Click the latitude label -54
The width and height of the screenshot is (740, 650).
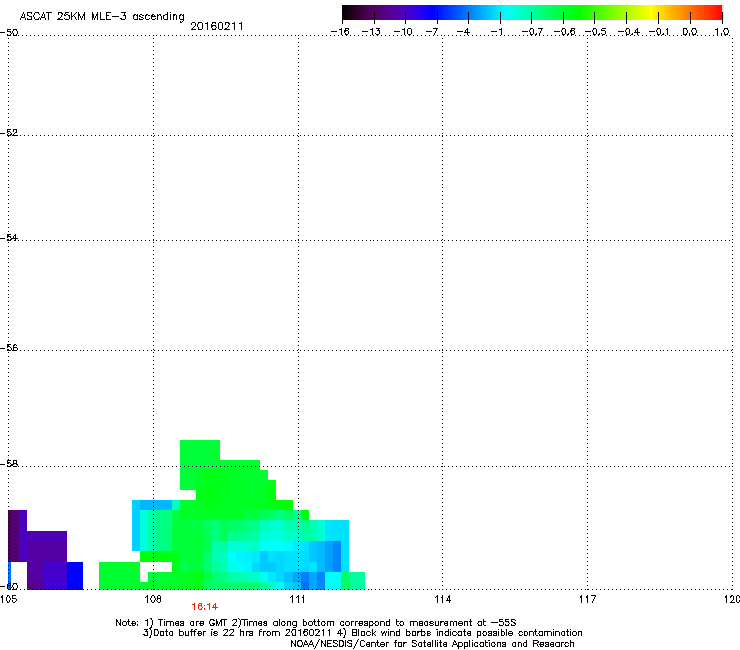(x=9, y=237)
